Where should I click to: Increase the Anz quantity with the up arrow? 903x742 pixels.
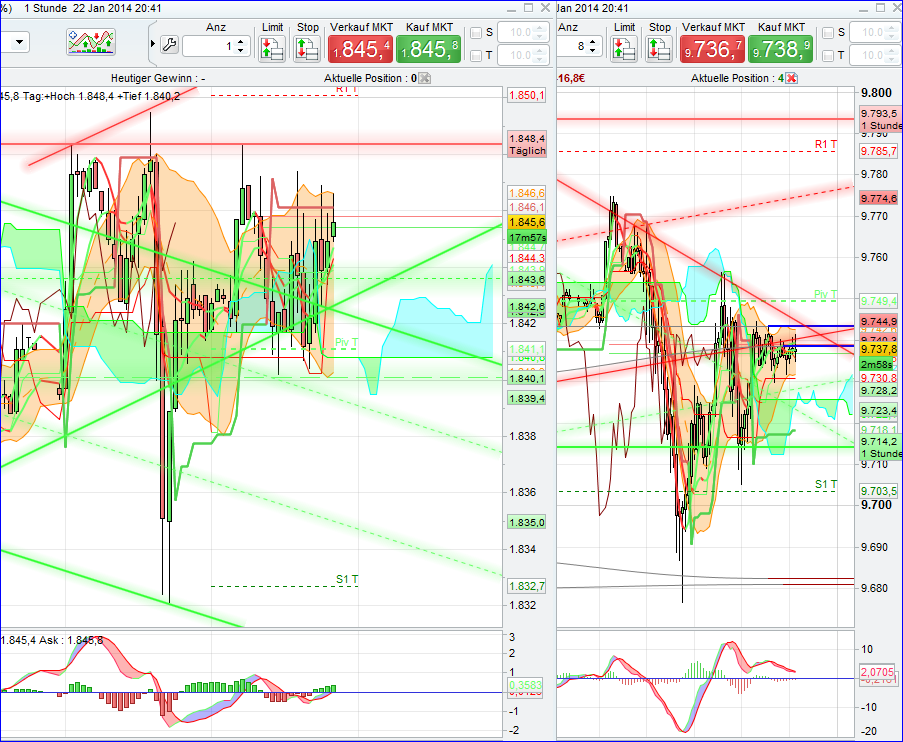pos(241,38)
